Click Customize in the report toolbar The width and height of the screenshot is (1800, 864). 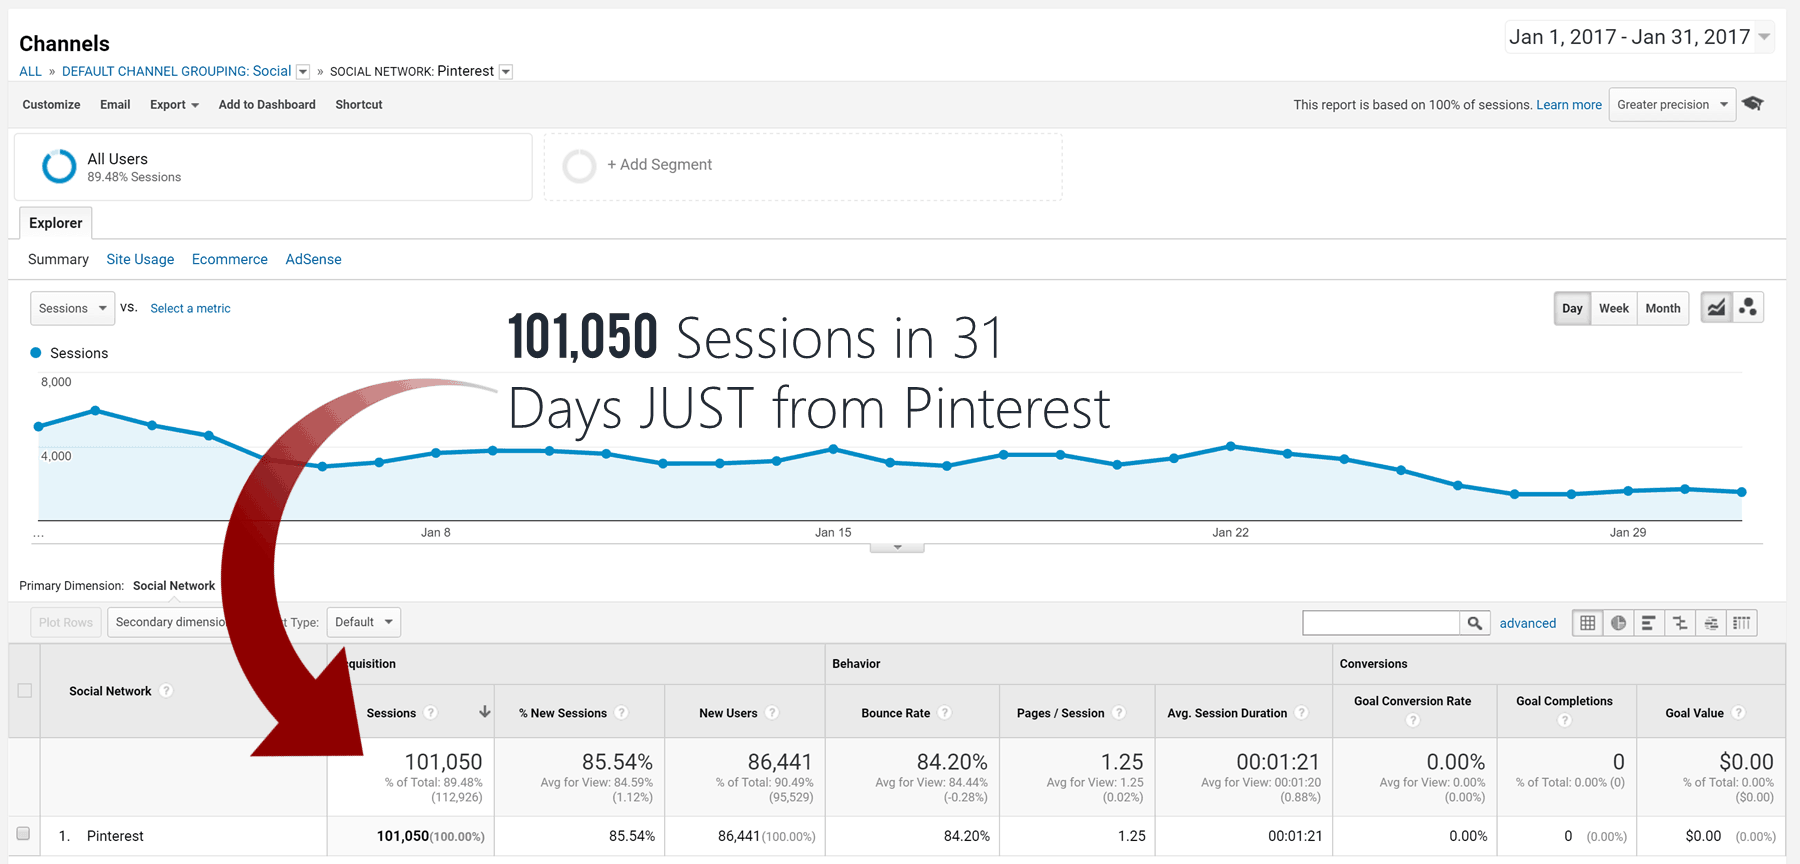(51, 104)
